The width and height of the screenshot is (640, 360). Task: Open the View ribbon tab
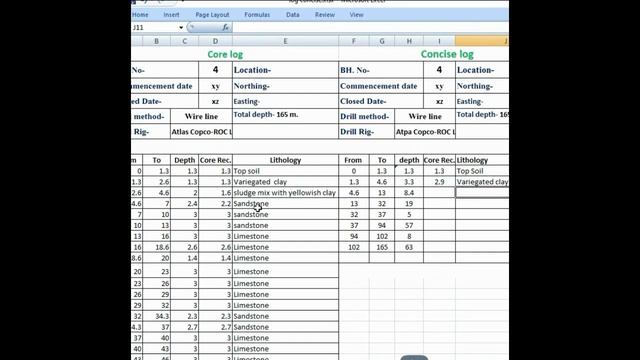pos(356,15)
